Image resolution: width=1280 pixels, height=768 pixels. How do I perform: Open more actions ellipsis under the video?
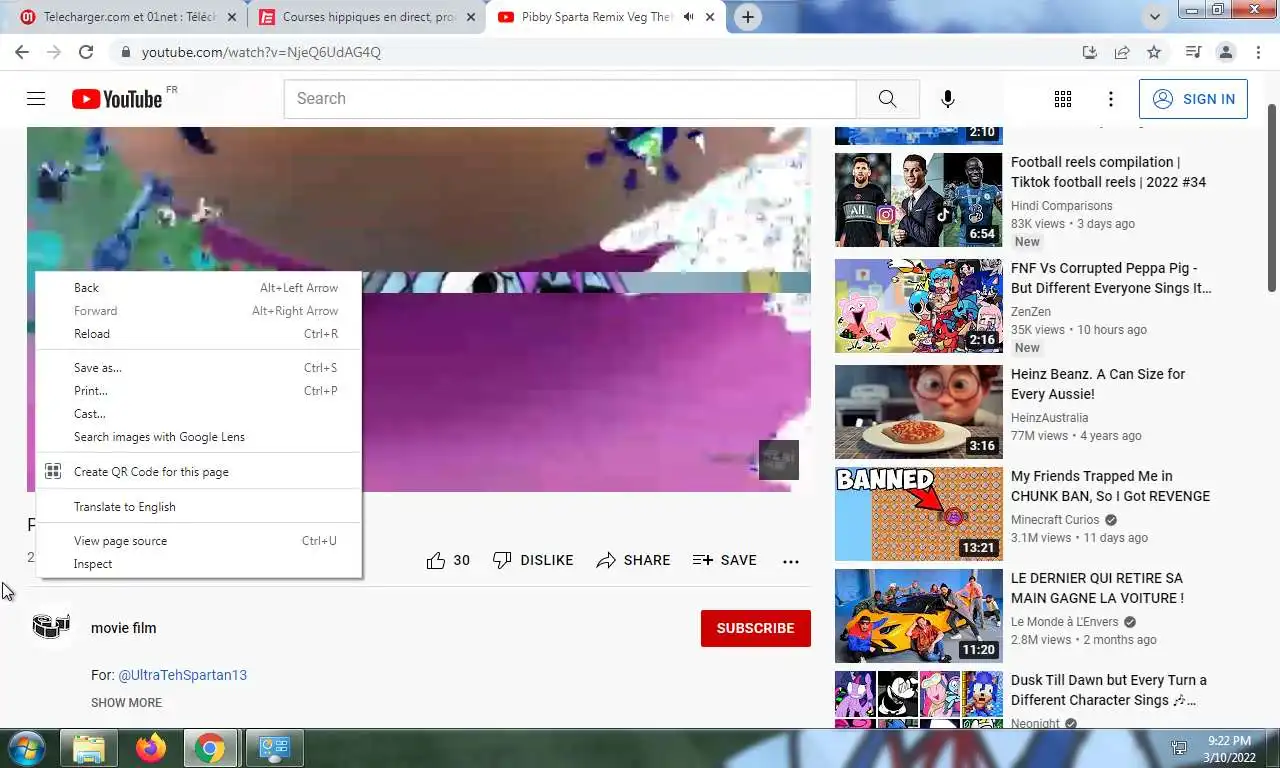pos(791,561)
